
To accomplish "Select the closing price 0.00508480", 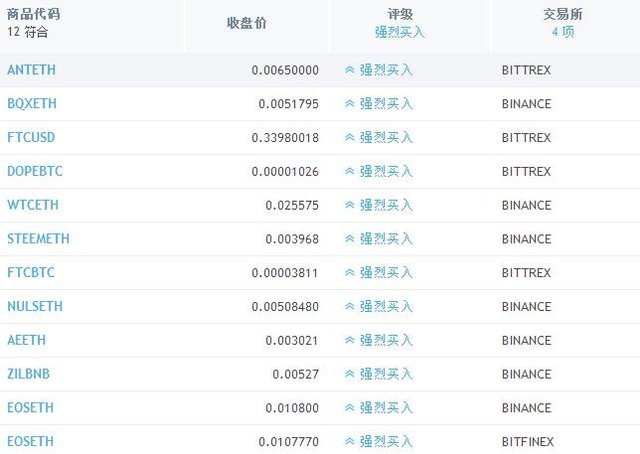I will (285, 307).
